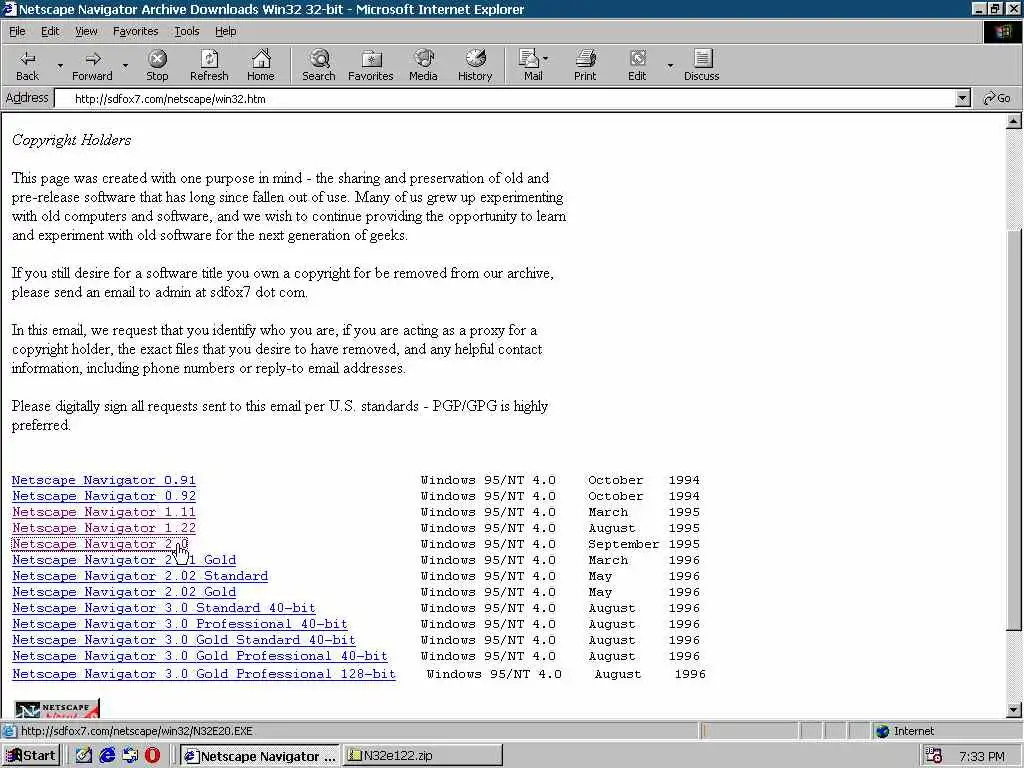Download Netscape Navigator 2.02 Standard

pyautogui.click(x=140, y=576)
